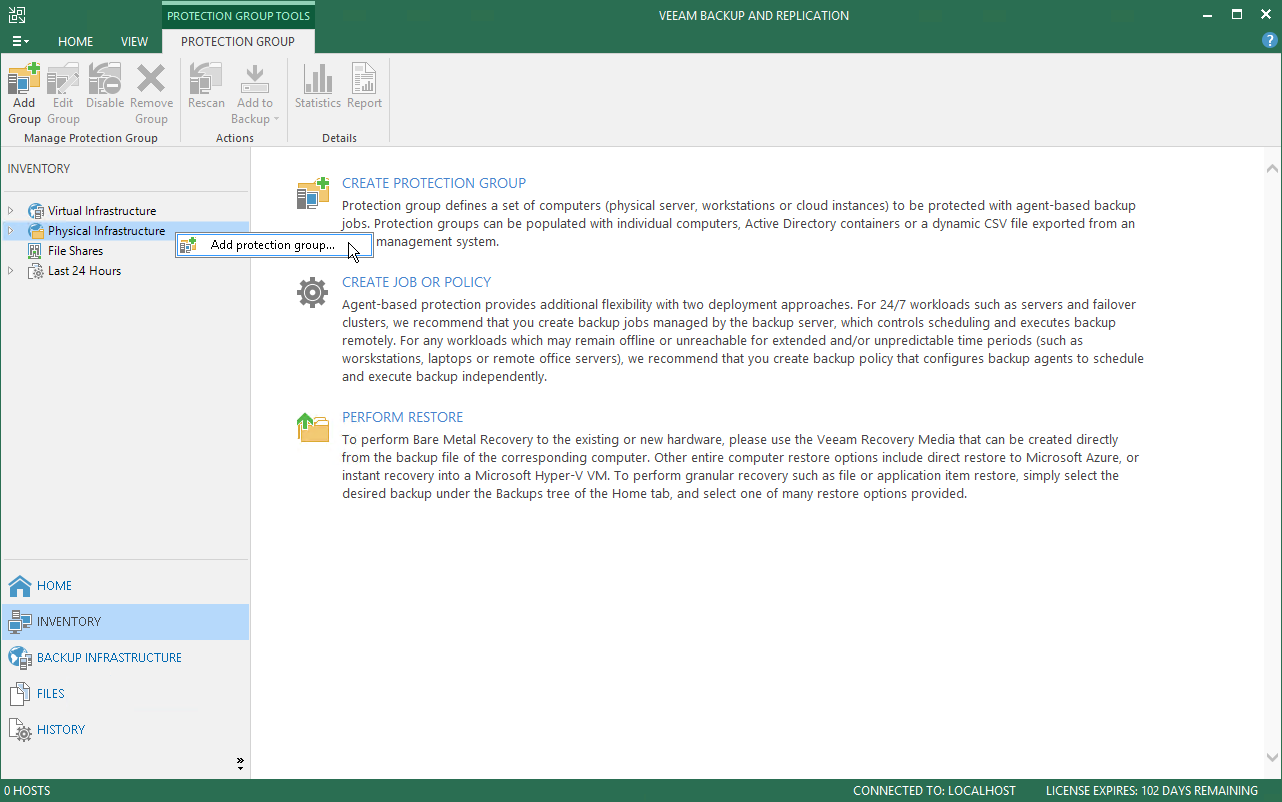Open the blue help question mark icon
This screenshot has width=1282, height=802.
coord(1270,41)
